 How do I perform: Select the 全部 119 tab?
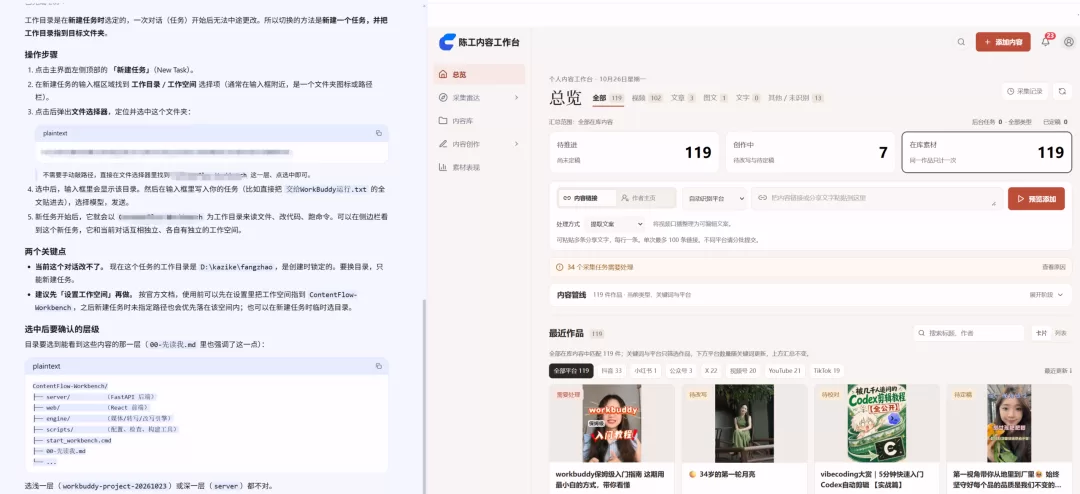tap(608, 98)
